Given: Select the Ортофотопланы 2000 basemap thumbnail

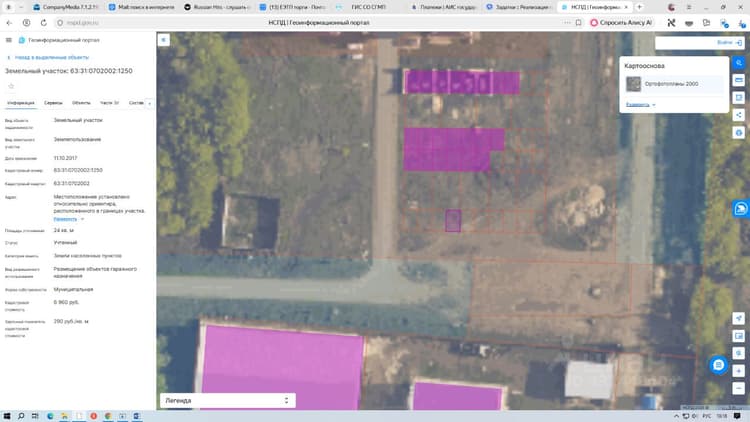Looking at the screenshot, I should point(633,84).
